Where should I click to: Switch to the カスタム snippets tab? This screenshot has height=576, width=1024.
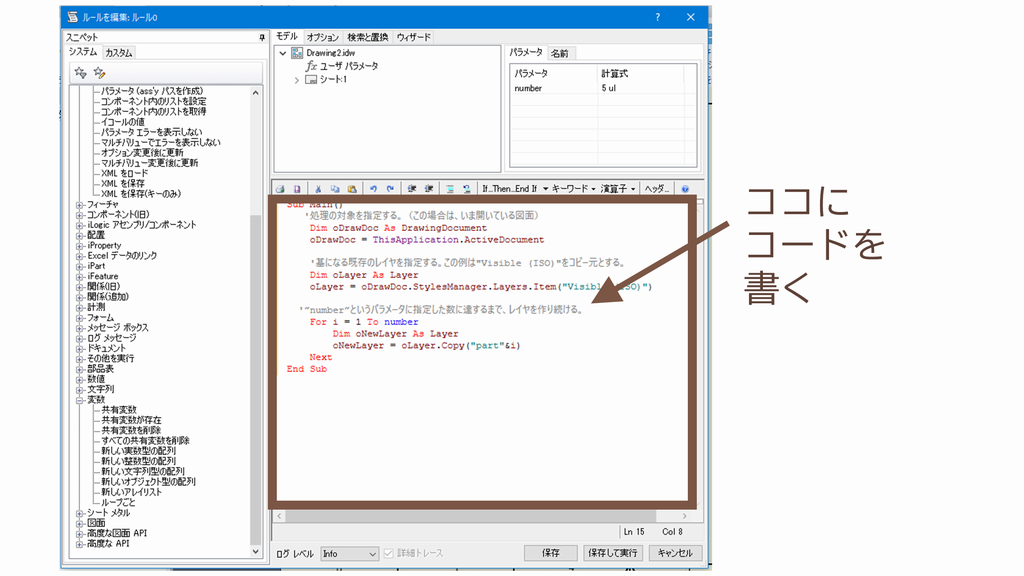(119, 52)
